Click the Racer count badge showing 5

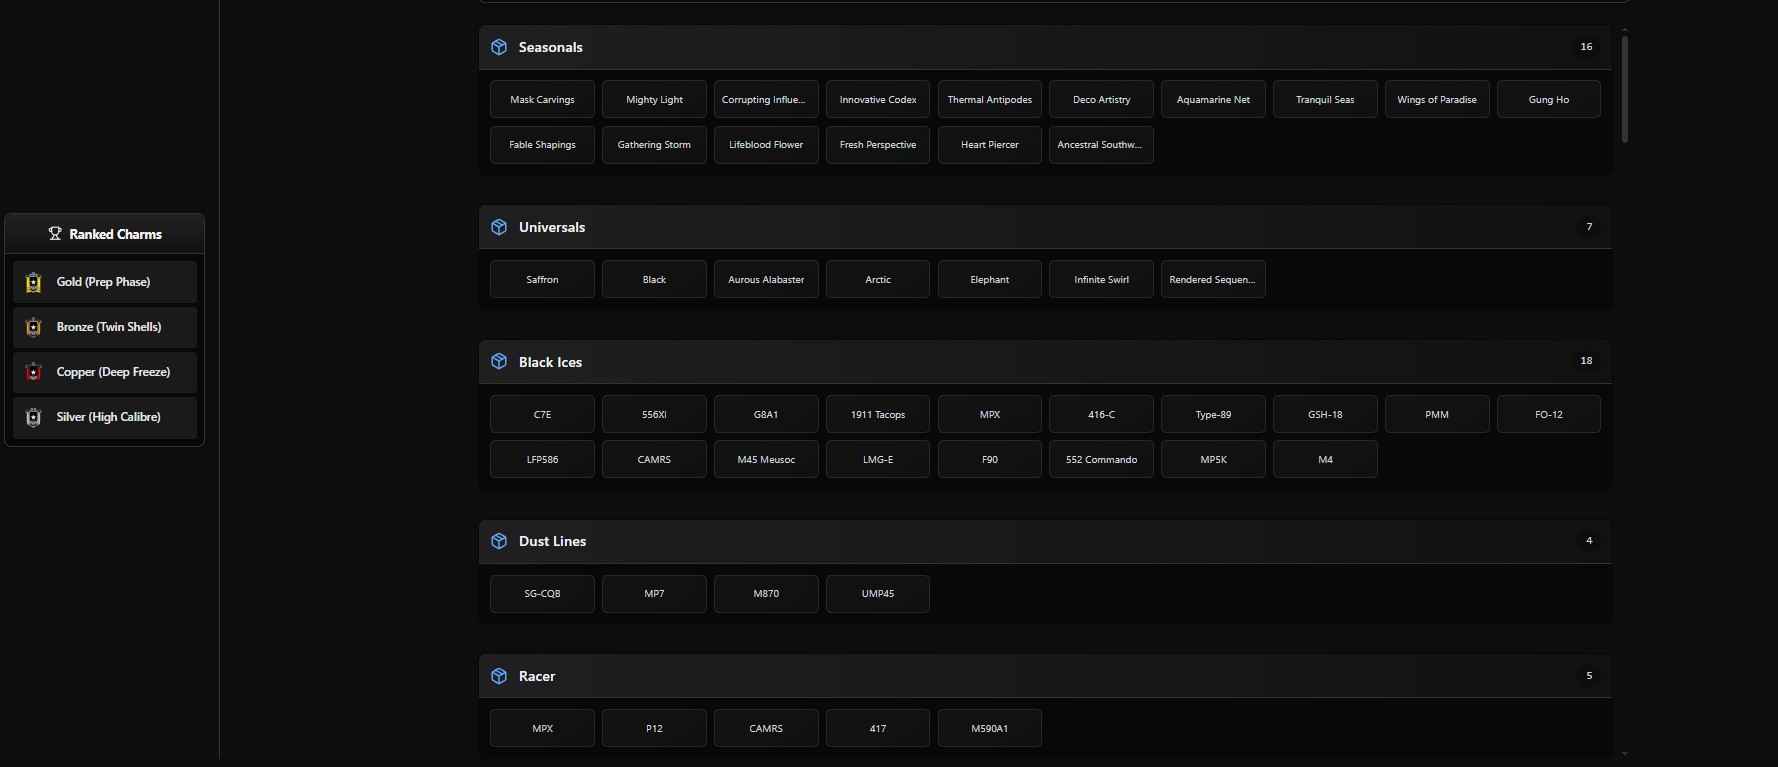(x=1588, y=676)
